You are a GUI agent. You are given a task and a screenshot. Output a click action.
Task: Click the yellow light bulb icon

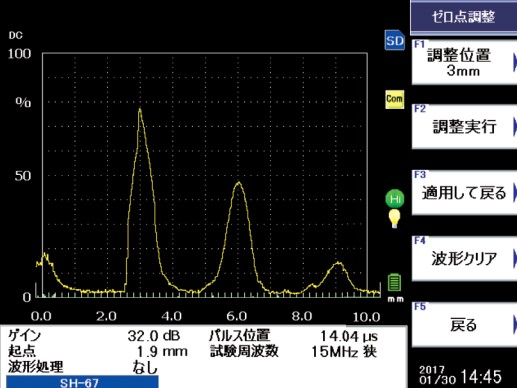(x=394, y=219)
